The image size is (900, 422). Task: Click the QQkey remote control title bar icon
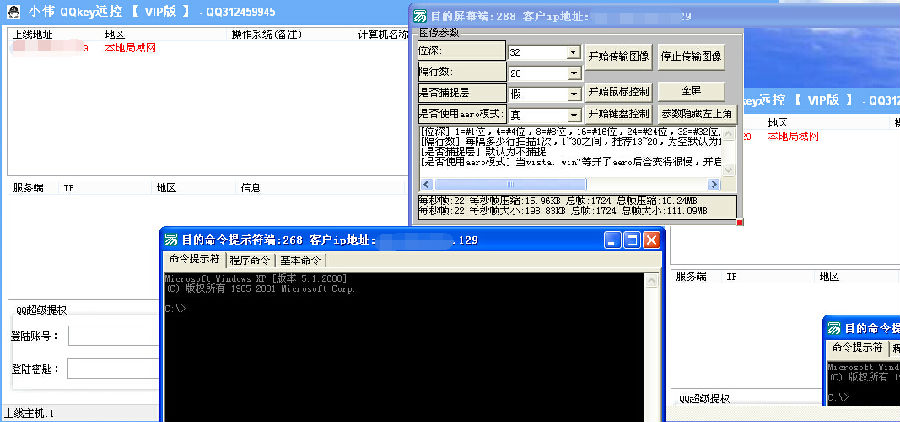(11, 12)
